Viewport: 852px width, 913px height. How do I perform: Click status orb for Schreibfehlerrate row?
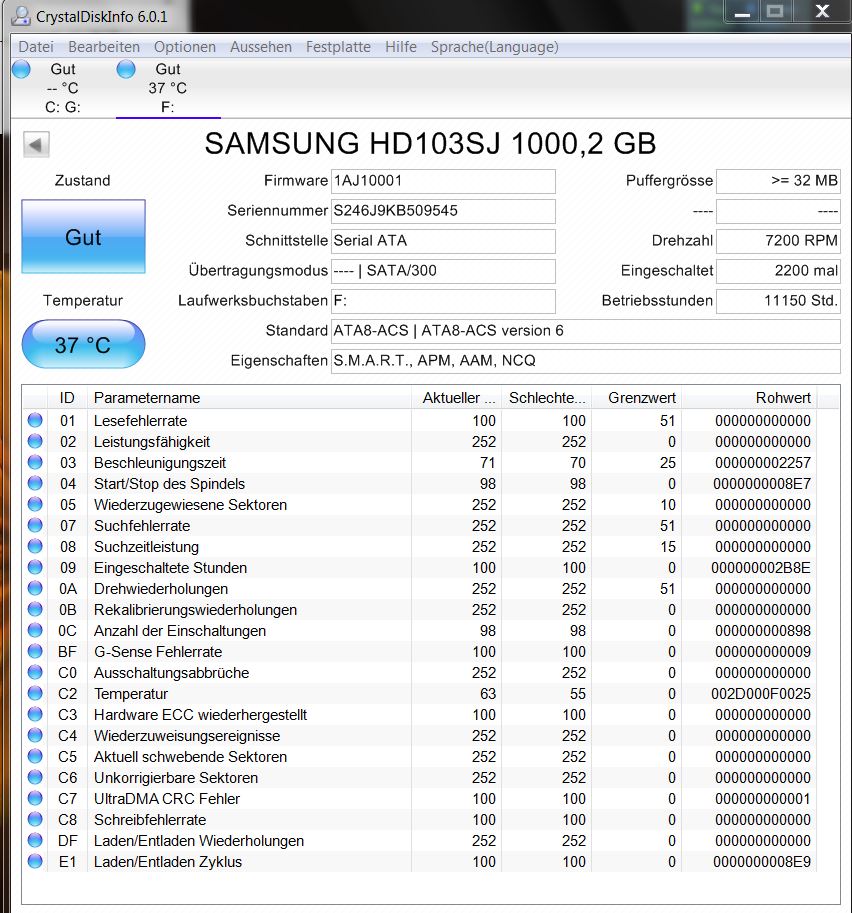point(35,819)
